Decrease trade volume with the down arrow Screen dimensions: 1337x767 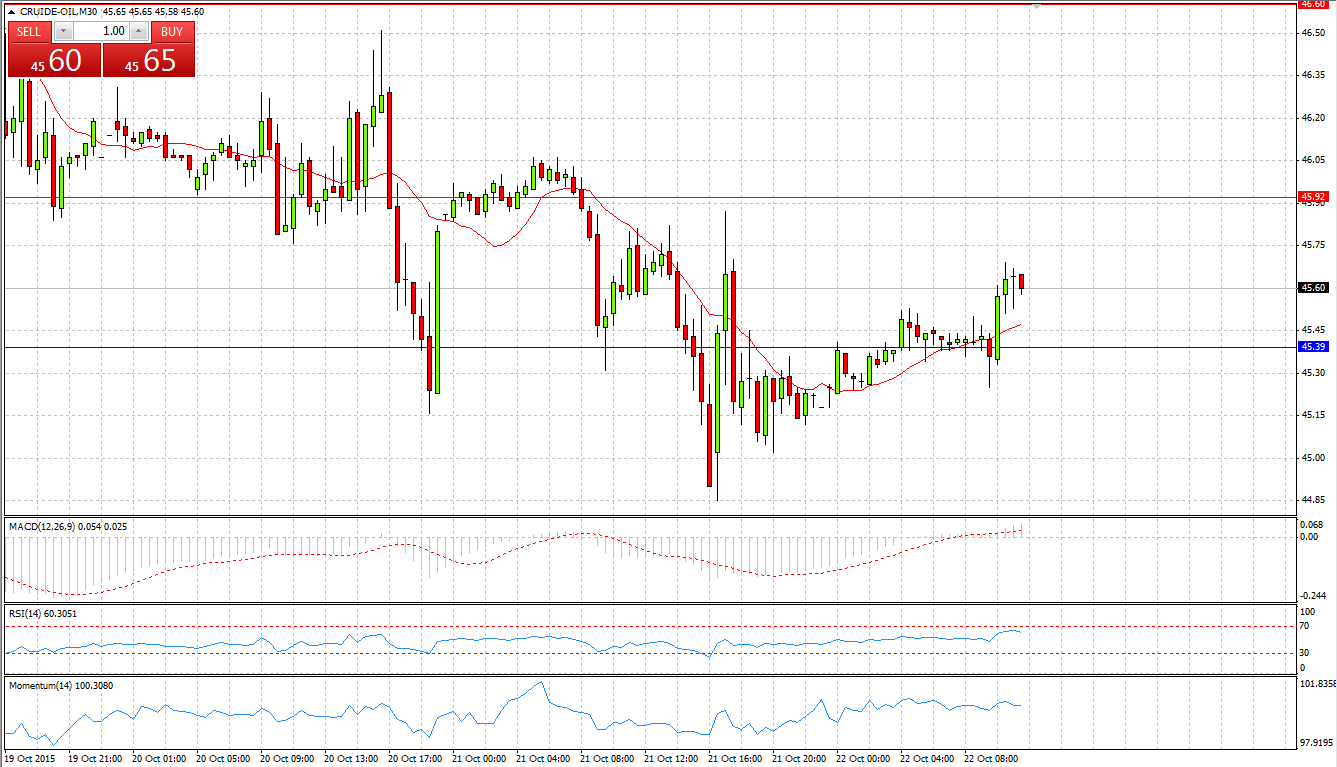(x=63, y=31)
